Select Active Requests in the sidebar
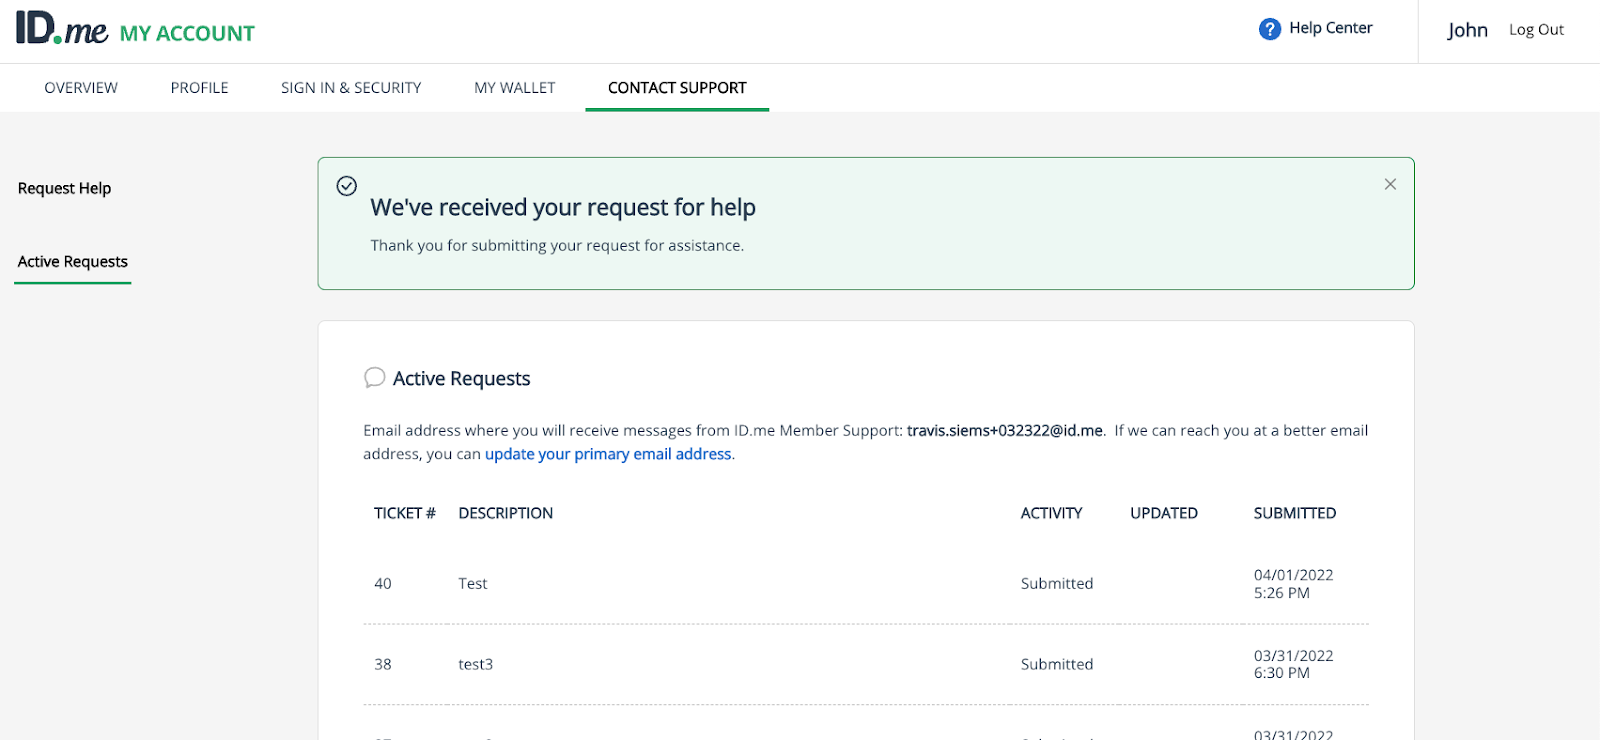The image size is (1600, 740). coord(73,262)
